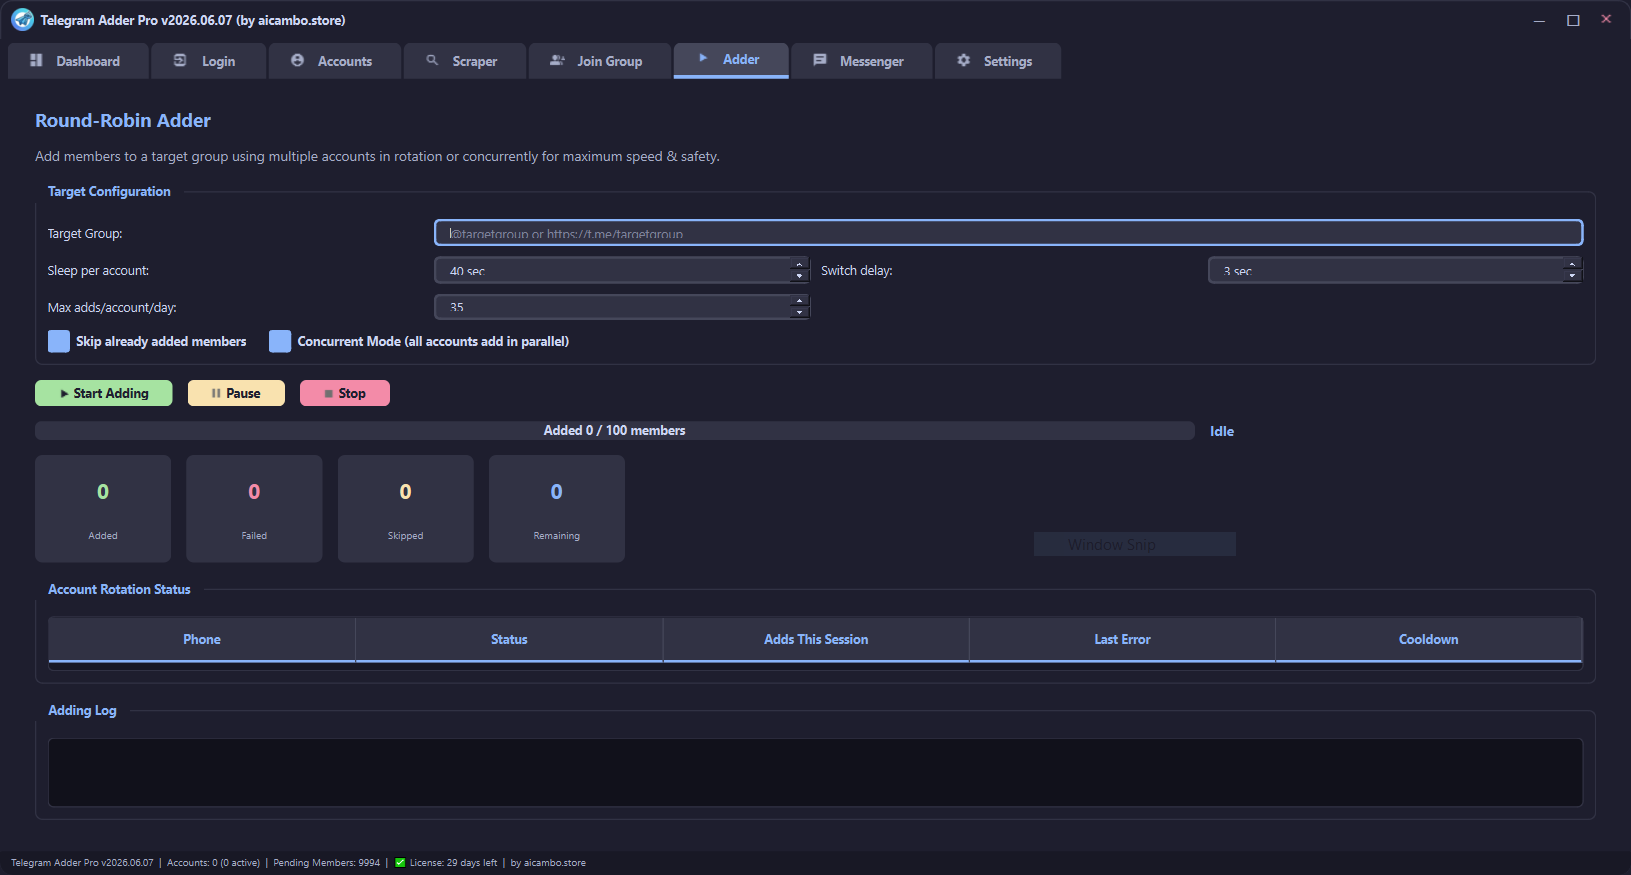Screen dimensions: 1631x875
Task: Click the Settings tab gear icon
Action: point(963,60)
